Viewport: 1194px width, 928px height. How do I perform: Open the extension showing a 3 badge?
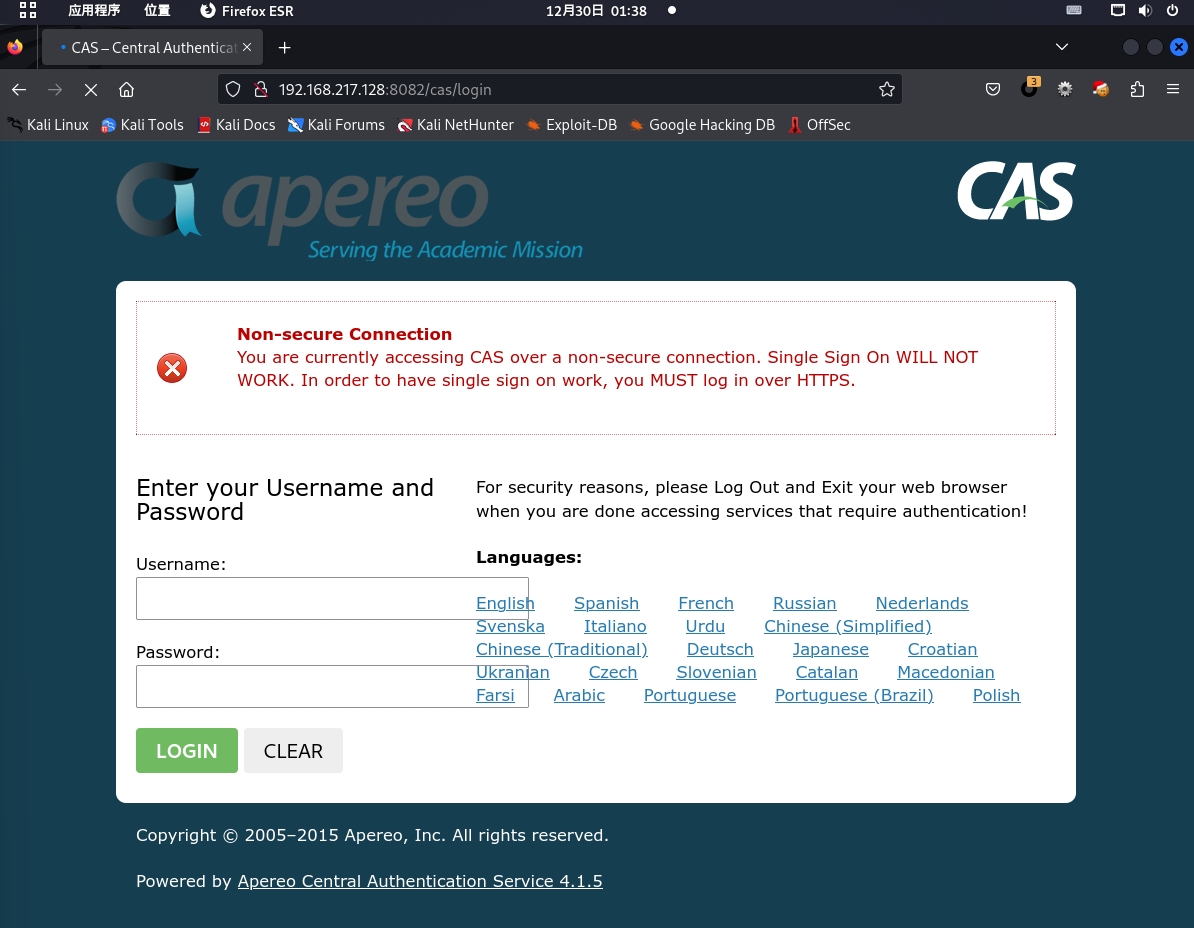tap(1029, 89)
